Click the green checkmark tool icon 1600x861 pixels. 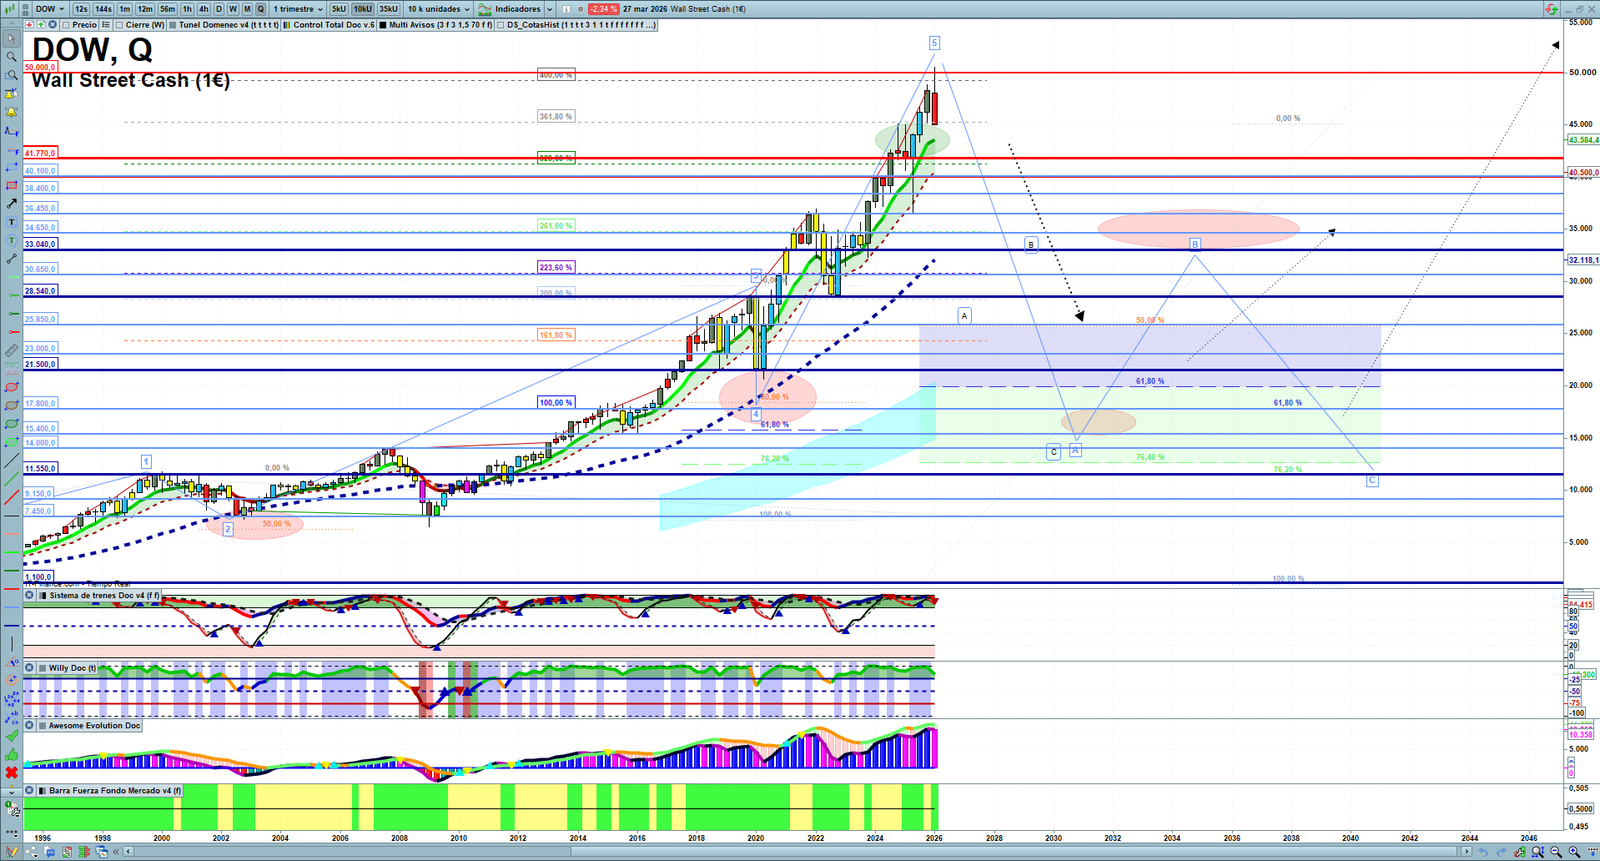point(11,736)
